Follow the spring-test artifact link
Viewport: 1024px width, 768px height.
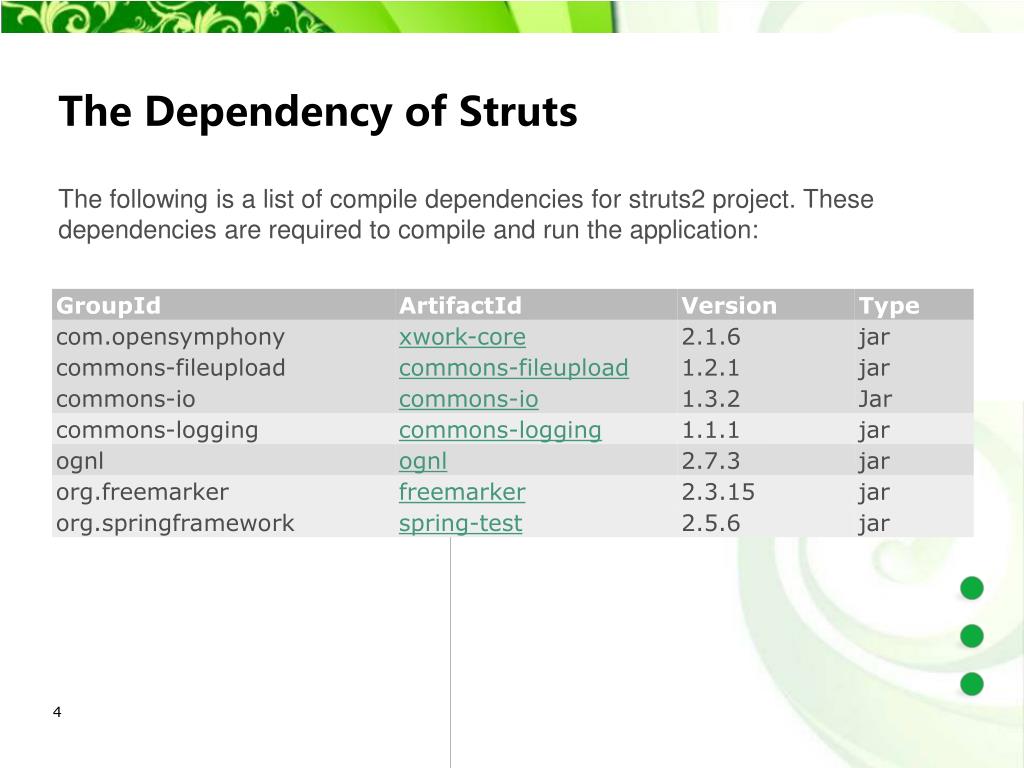tap(460, 523)
